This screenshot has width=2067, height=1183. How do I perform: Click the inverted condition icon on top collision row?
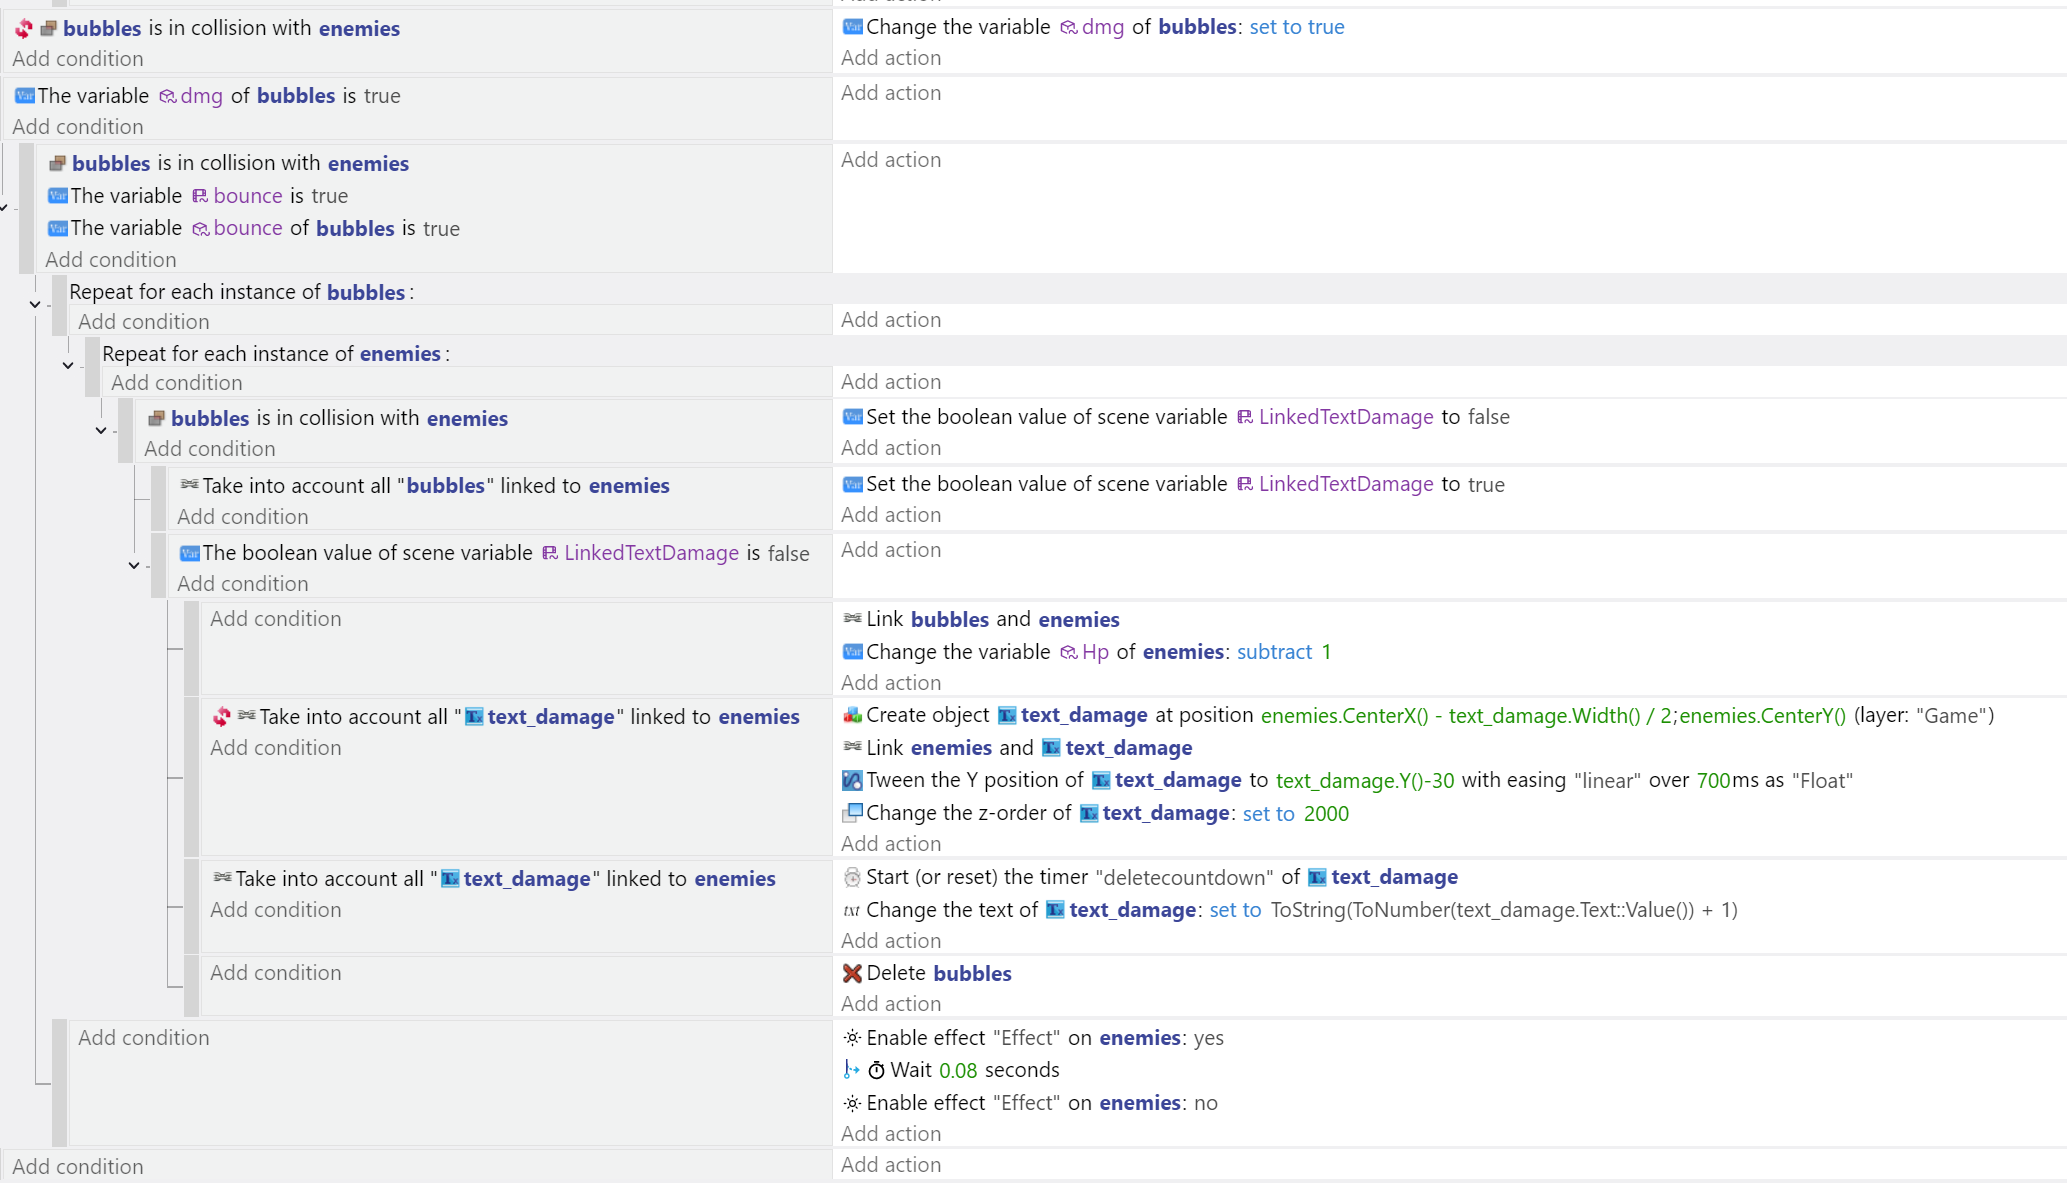tap(24, 28)
